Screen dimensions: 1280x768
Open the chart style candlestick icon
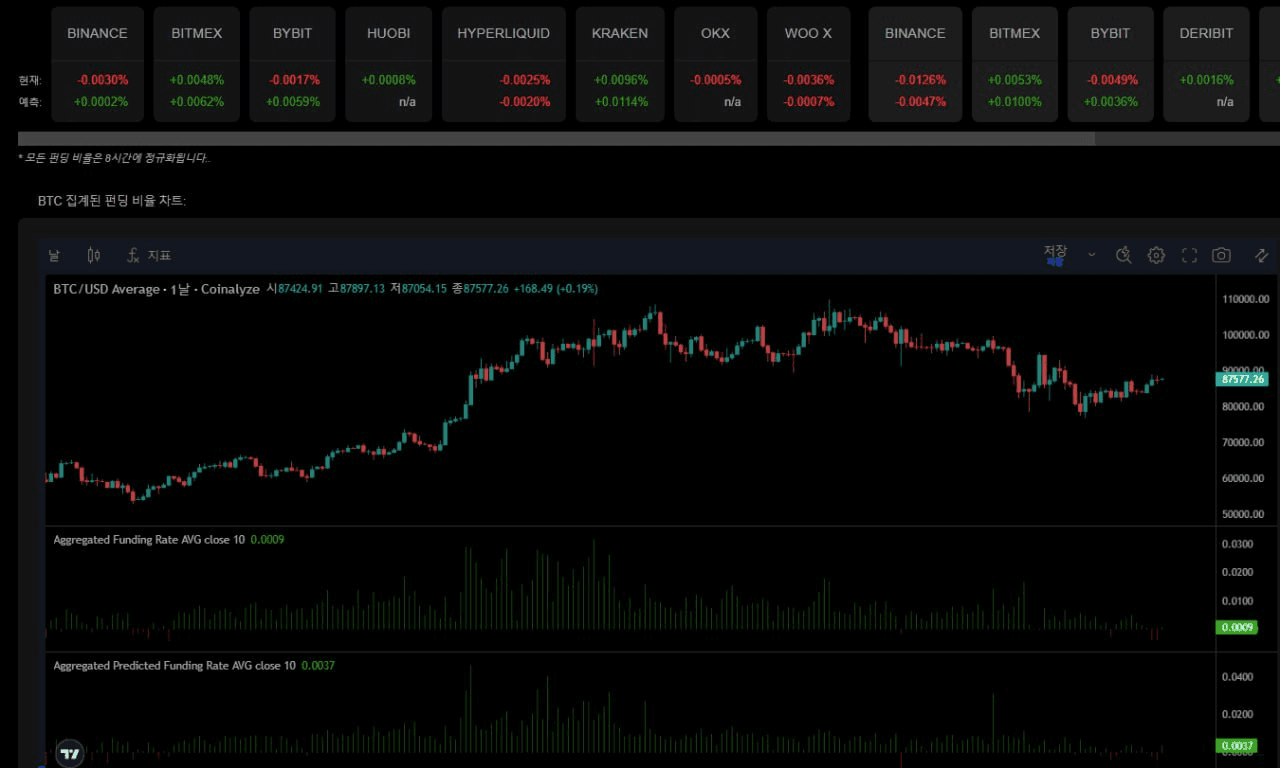(x=94, y=255)
